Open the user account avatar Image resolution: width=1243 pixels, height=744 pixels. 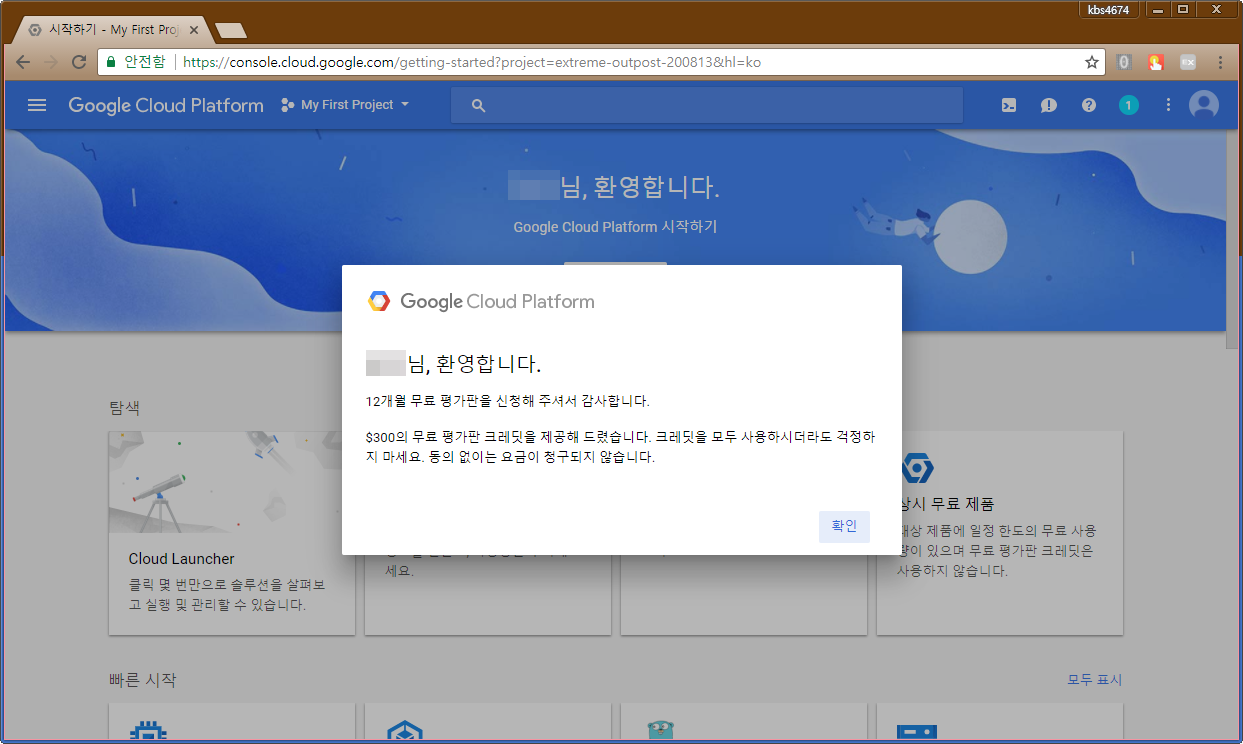pos(1204,105)
